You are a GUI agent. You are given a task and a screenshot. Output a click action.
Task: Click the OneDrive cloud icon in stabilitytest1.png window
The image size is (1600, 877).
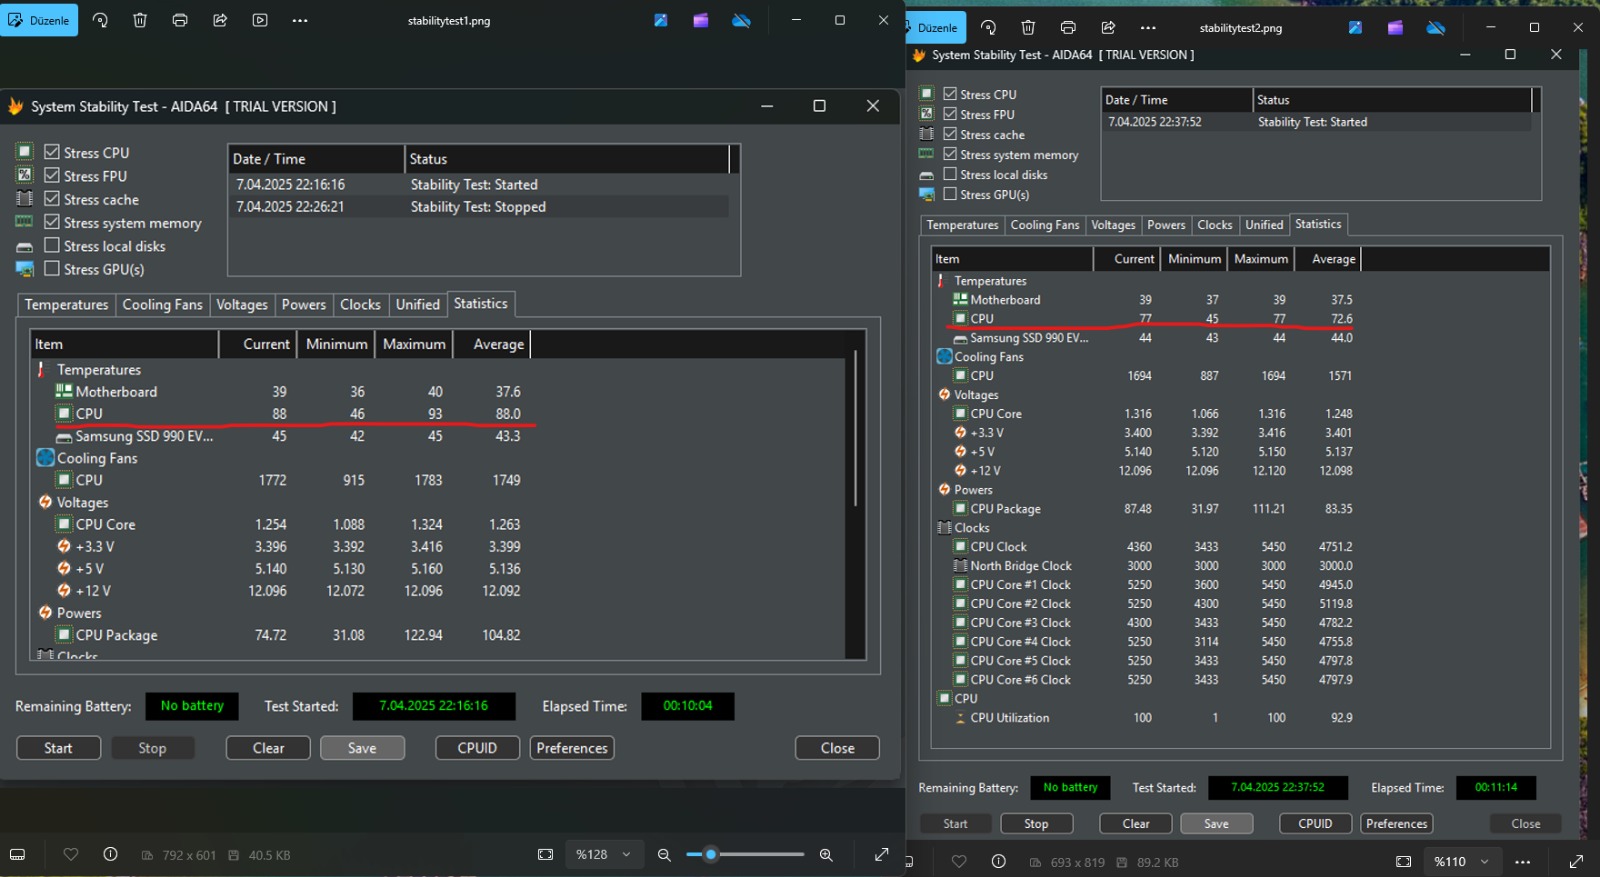(741, 20)
